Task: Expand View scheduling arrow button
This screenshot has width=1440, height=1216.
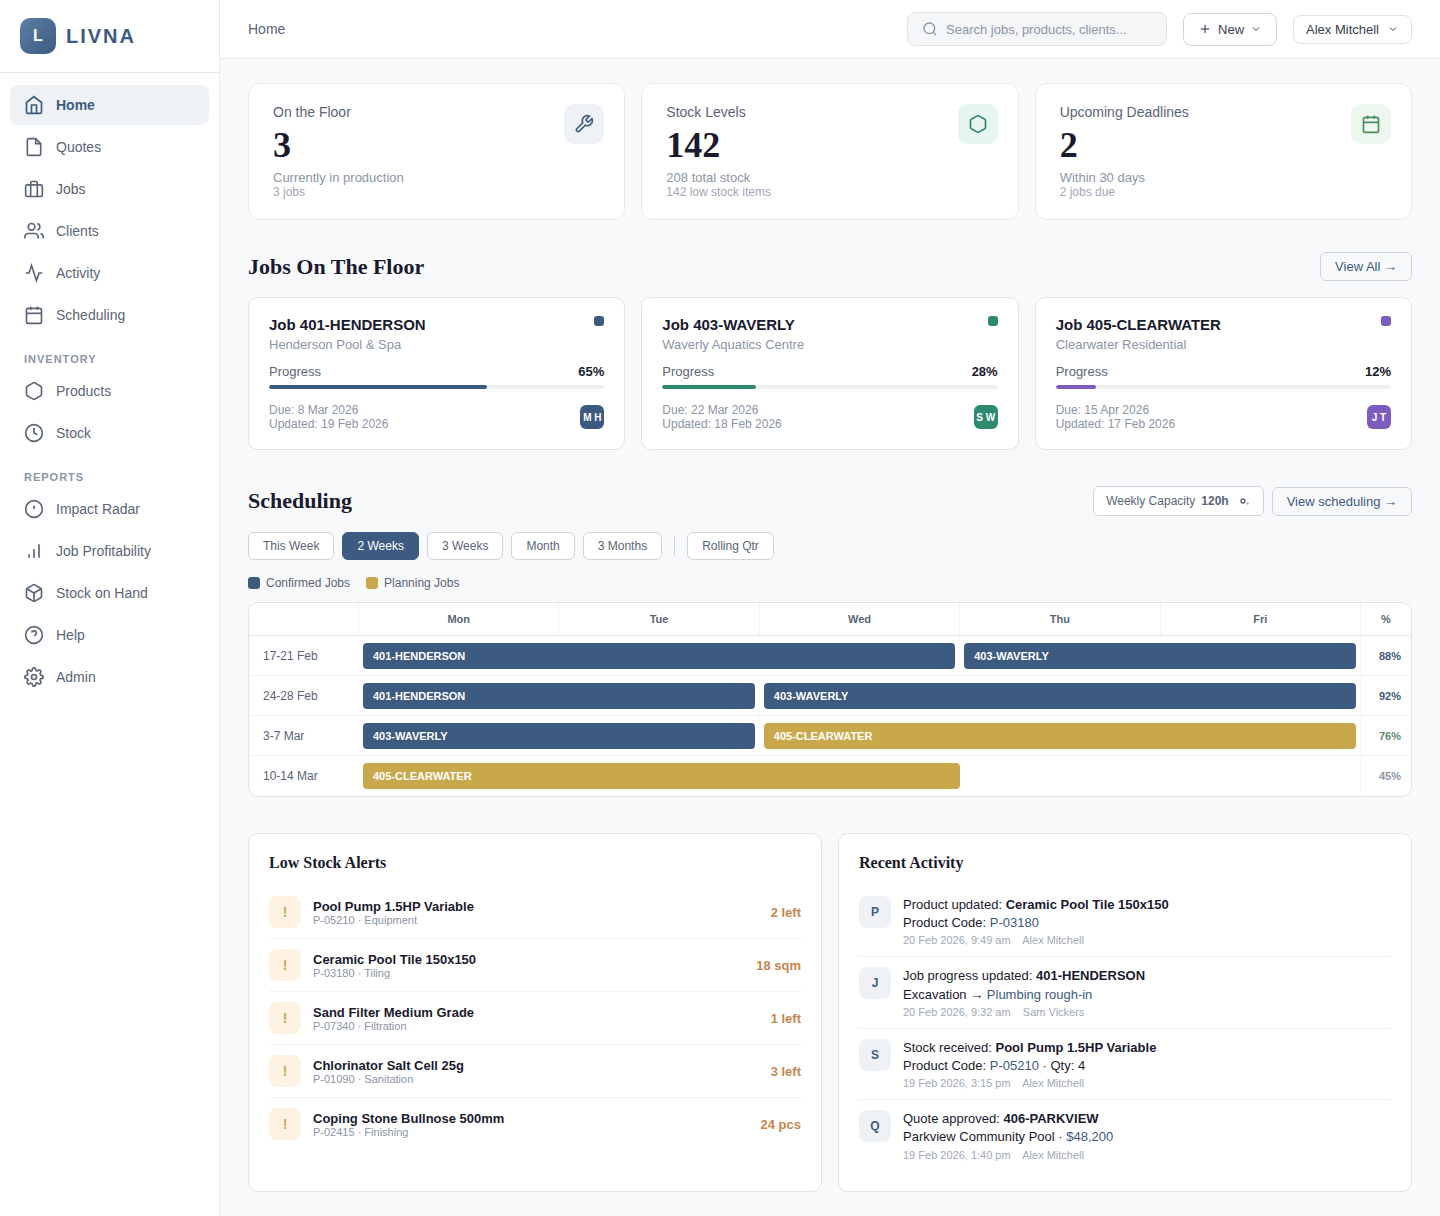Action: pos(1341,502)
